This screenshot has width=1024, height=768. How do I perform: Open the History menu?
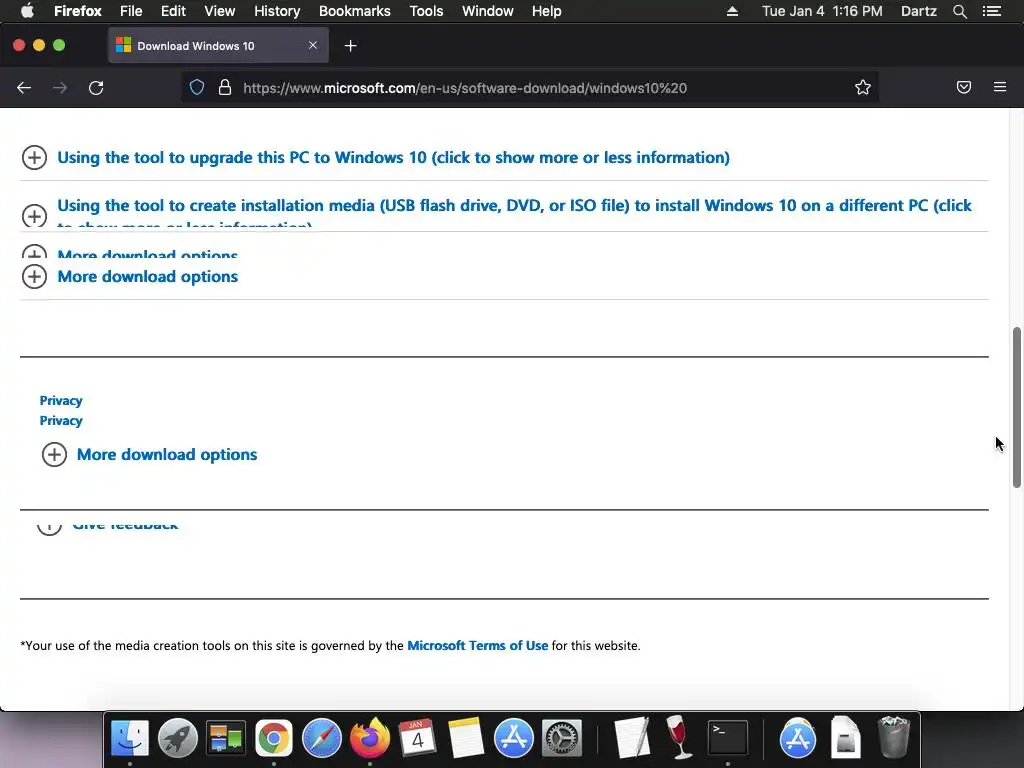277,11
